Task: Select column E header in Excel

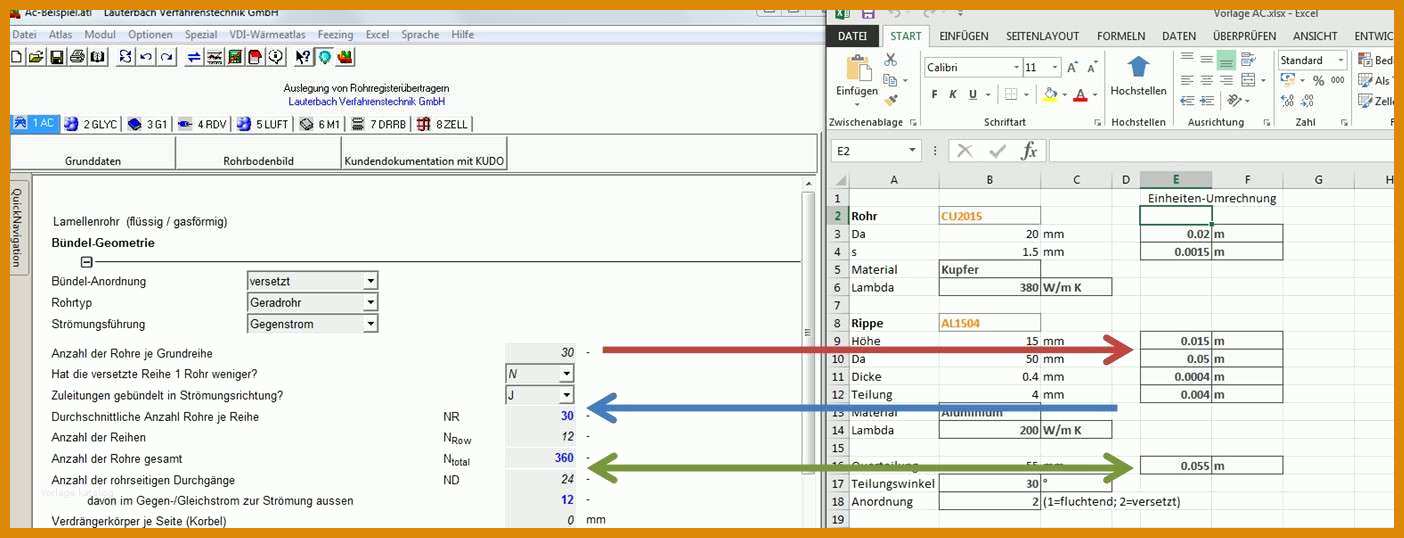Action: point(1176,180)
